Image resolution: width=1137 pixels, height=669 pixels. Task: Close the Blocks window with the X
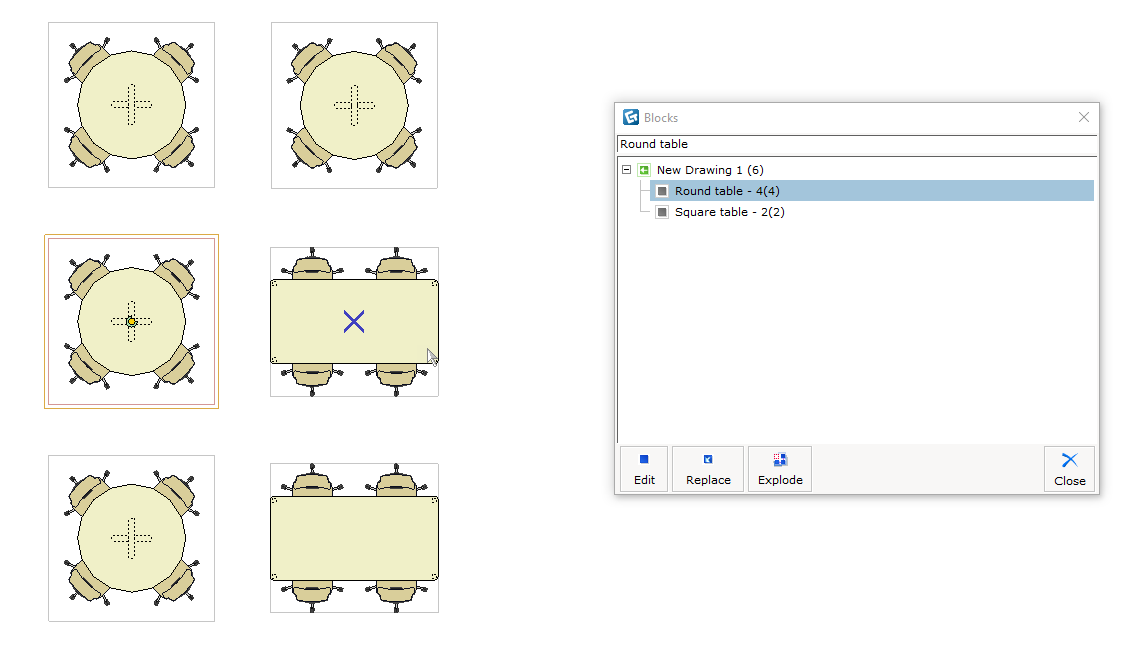pyautogui.click(x=1084, y=117)
